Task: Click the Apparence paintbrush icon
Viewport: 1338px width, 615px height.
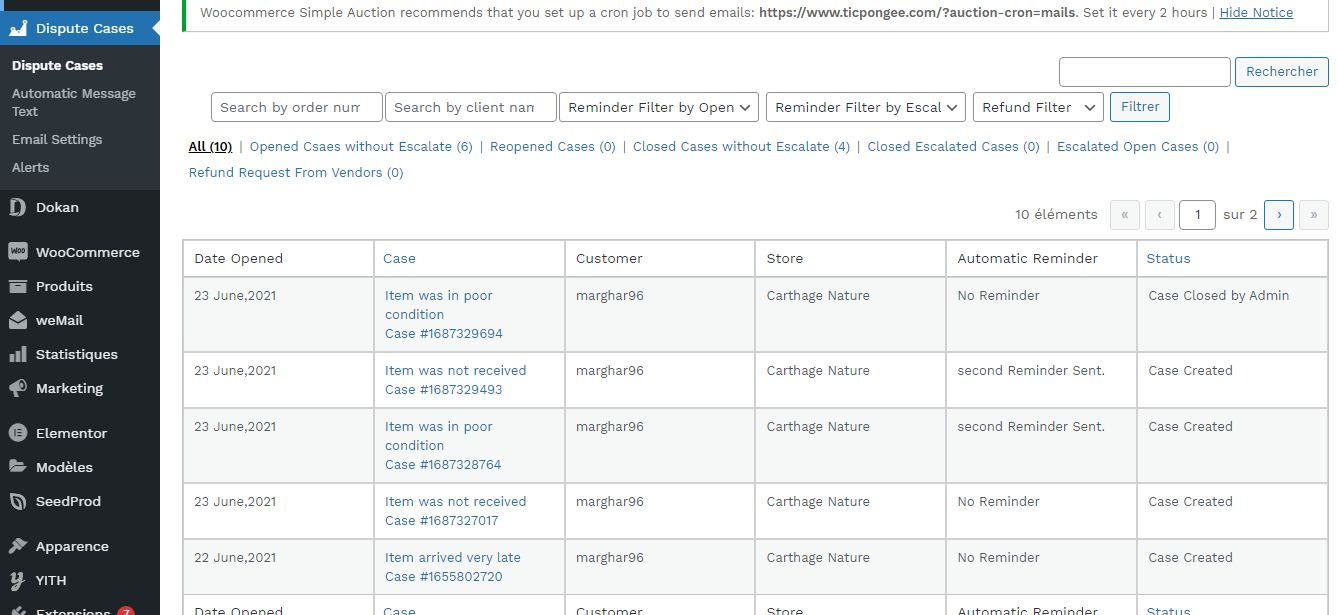Action: click(x=17, y=546)
